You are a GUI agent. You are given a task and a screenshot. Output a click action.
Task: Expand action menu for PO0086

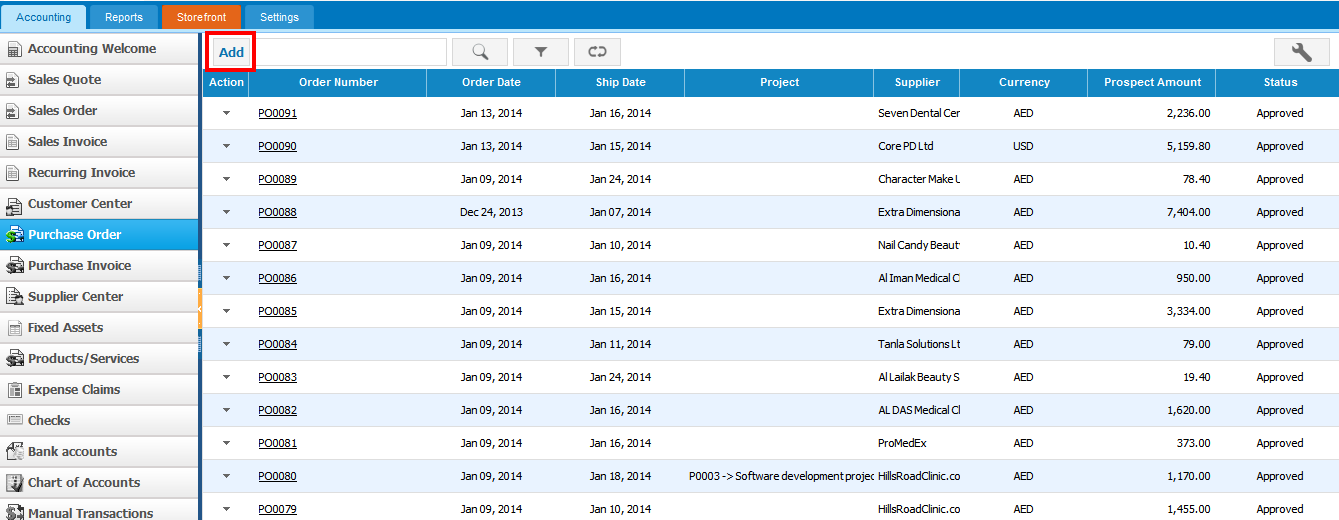click(226, 278)
